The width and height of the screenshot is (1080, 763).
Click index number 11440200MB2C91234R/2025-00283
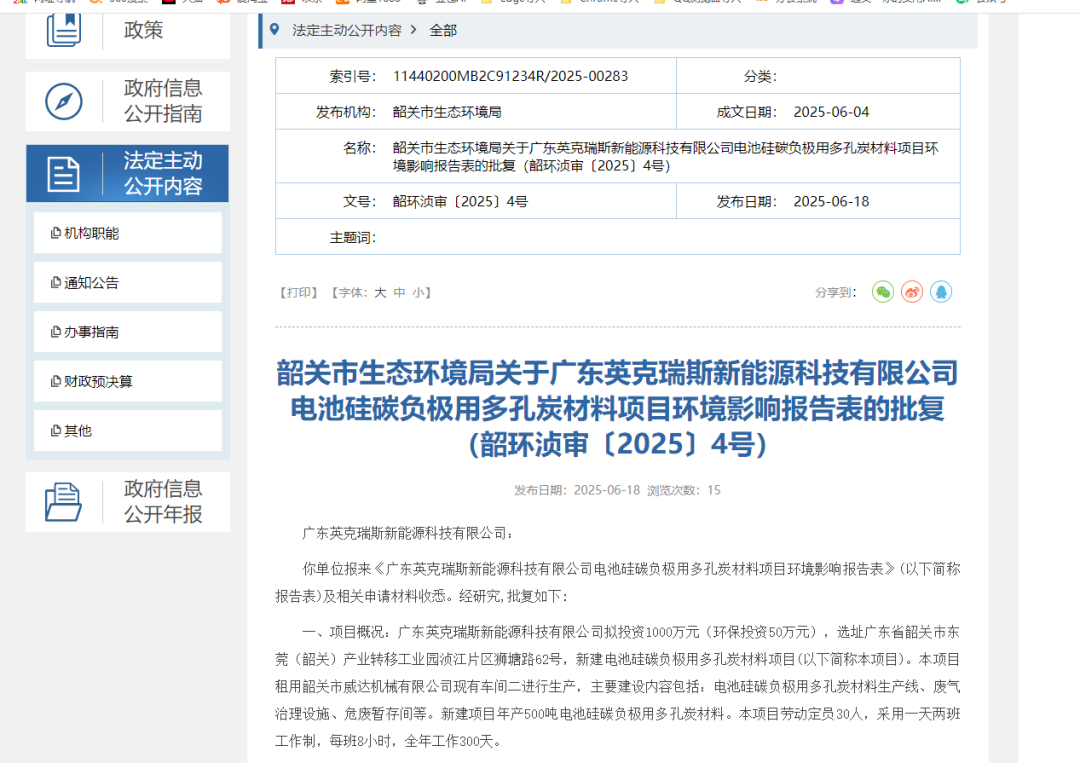[x=510, y=76]
